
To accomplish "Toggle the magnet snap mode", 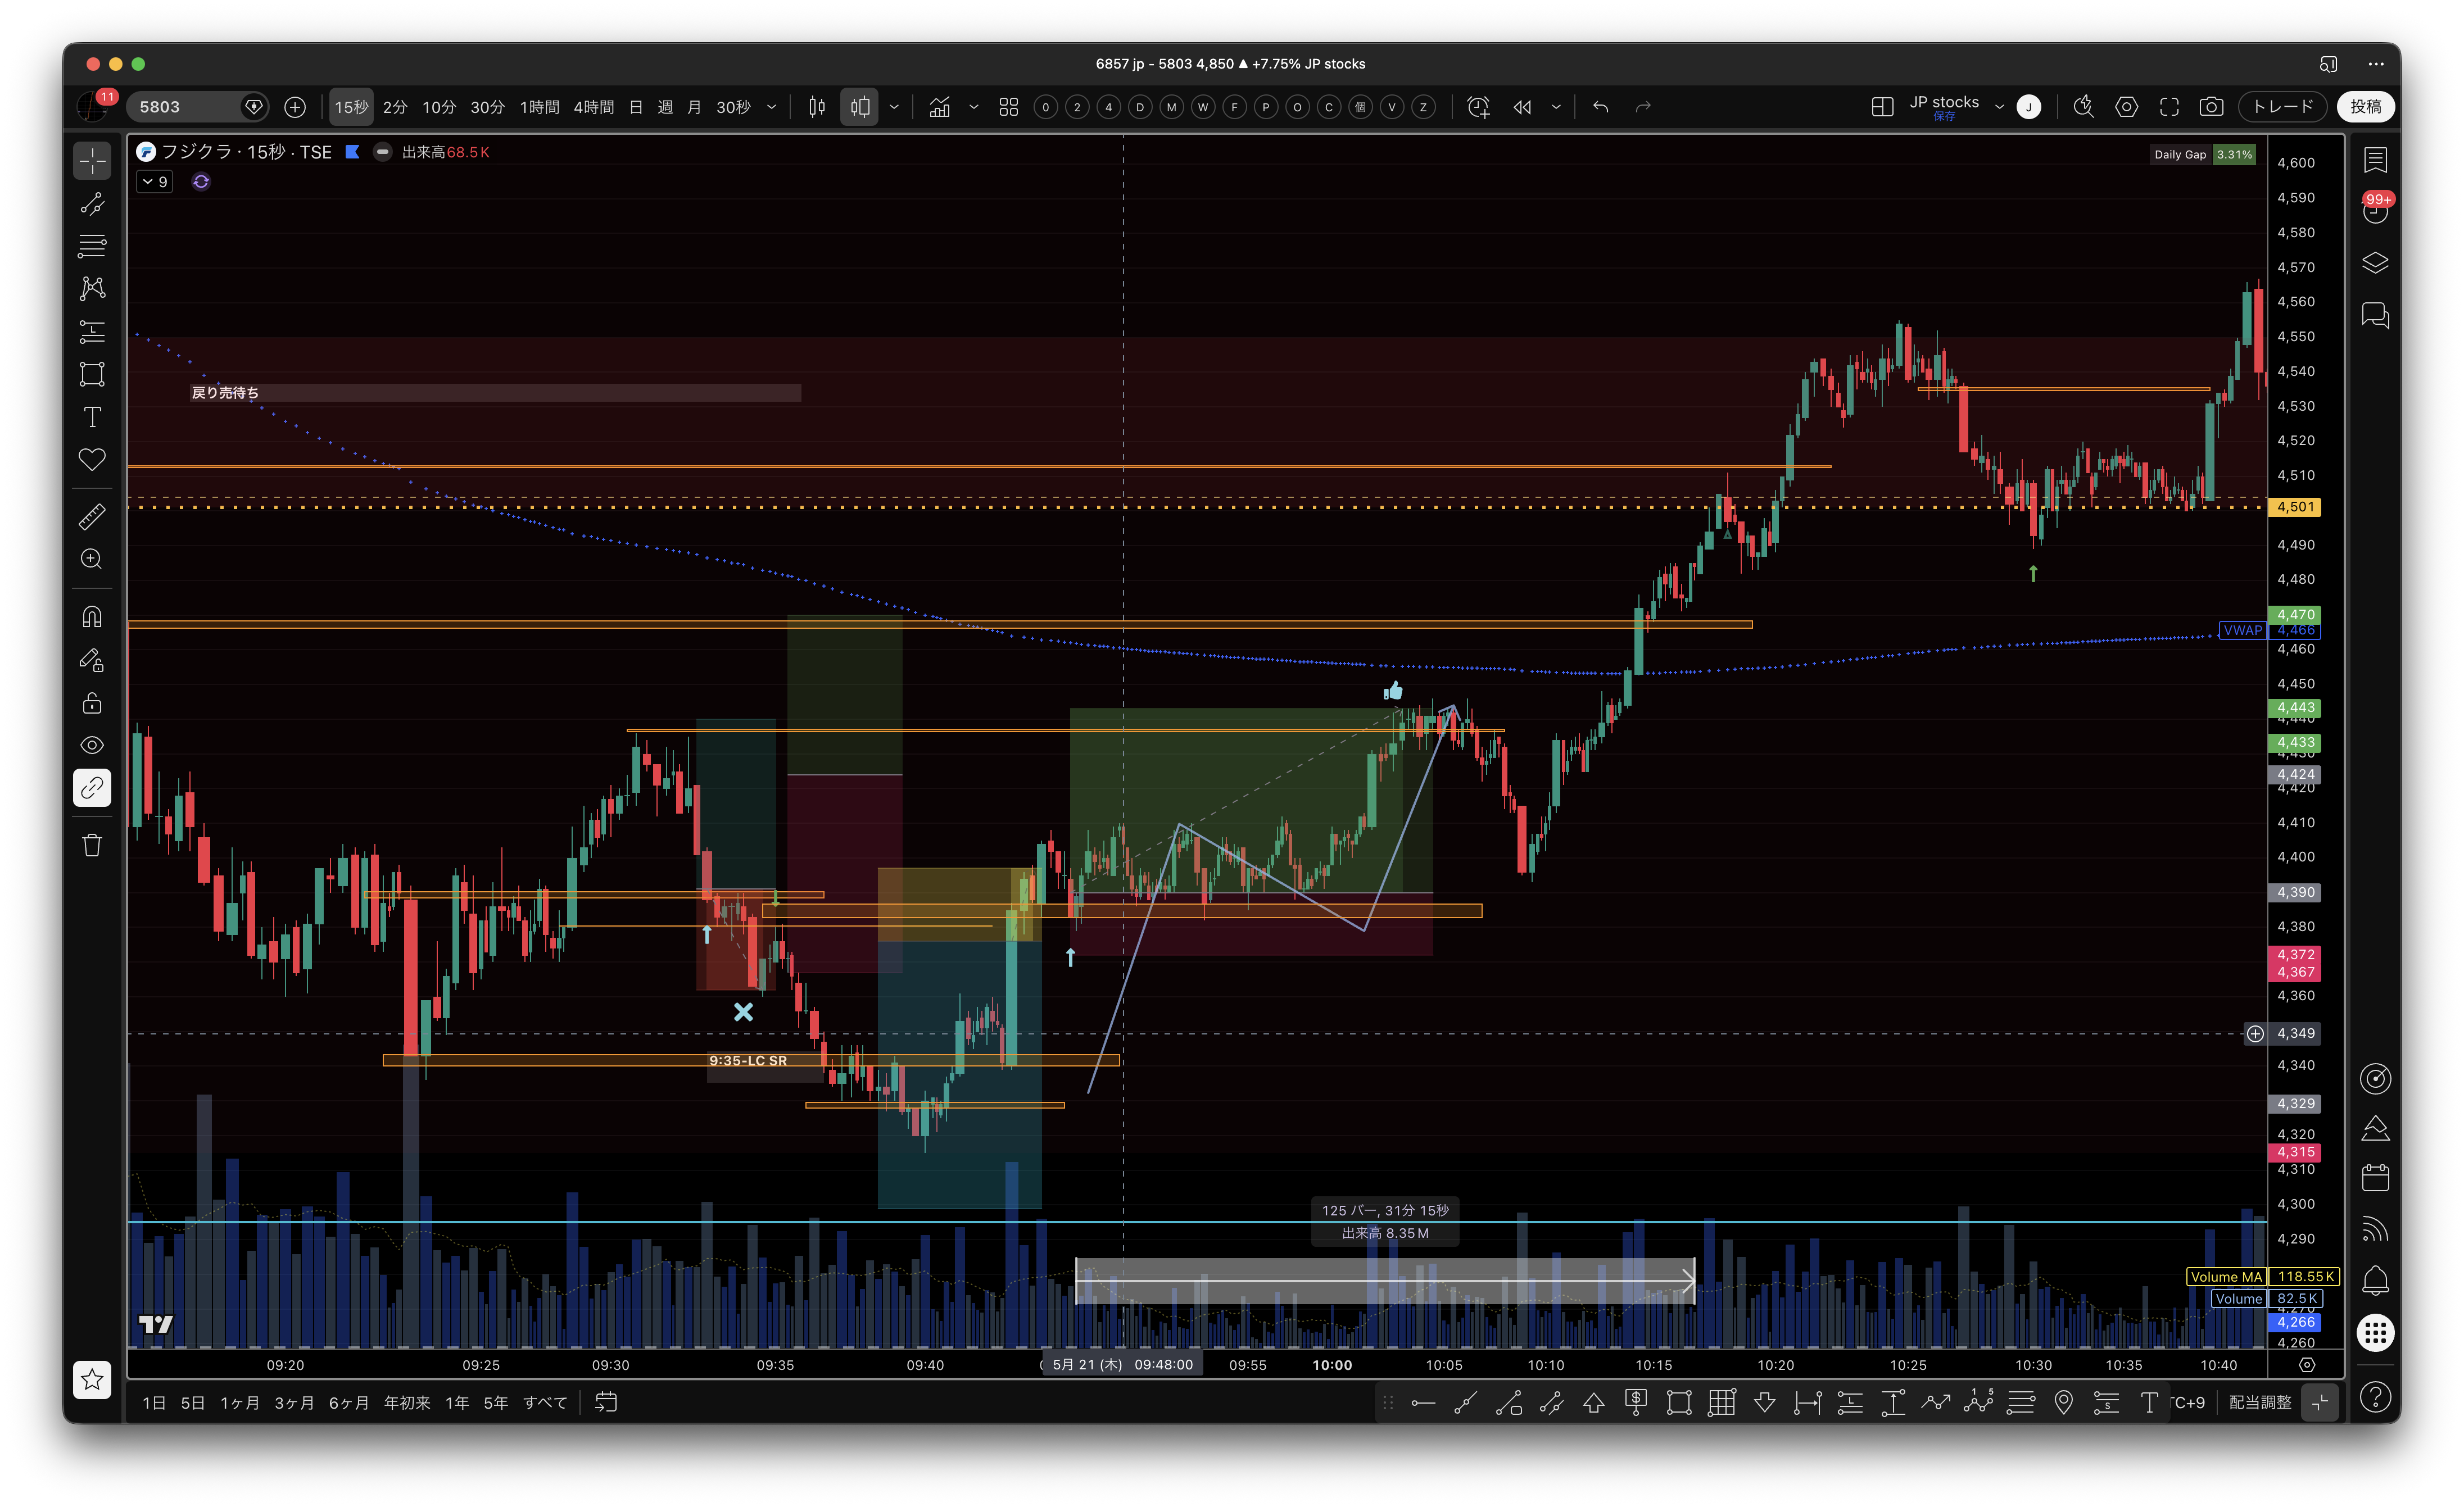I will pyautogui.click(x=92, y=617).
